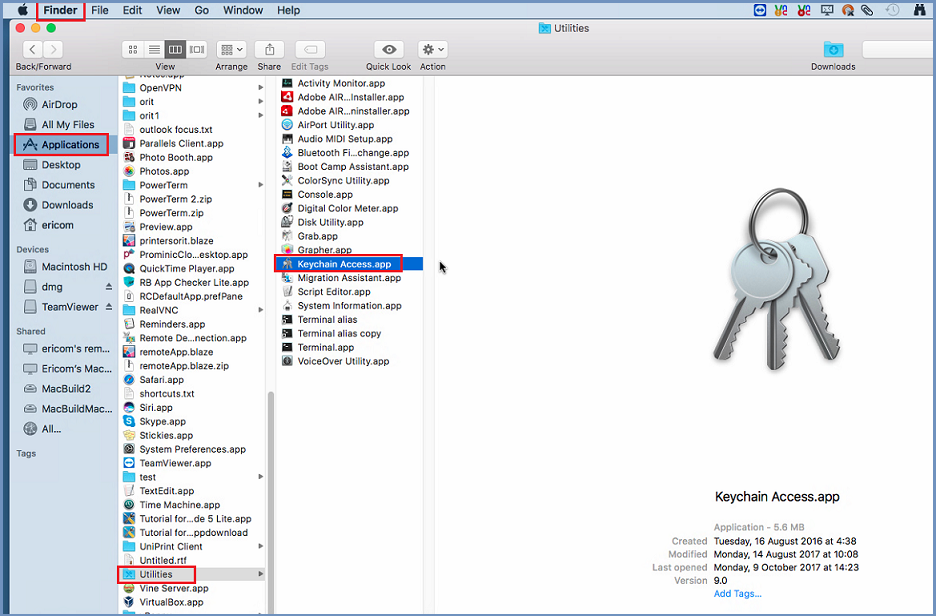This screenshot has width=936, height=616.
Task: Expand the OpenVPN folder arrow
Action: (260, 88)
